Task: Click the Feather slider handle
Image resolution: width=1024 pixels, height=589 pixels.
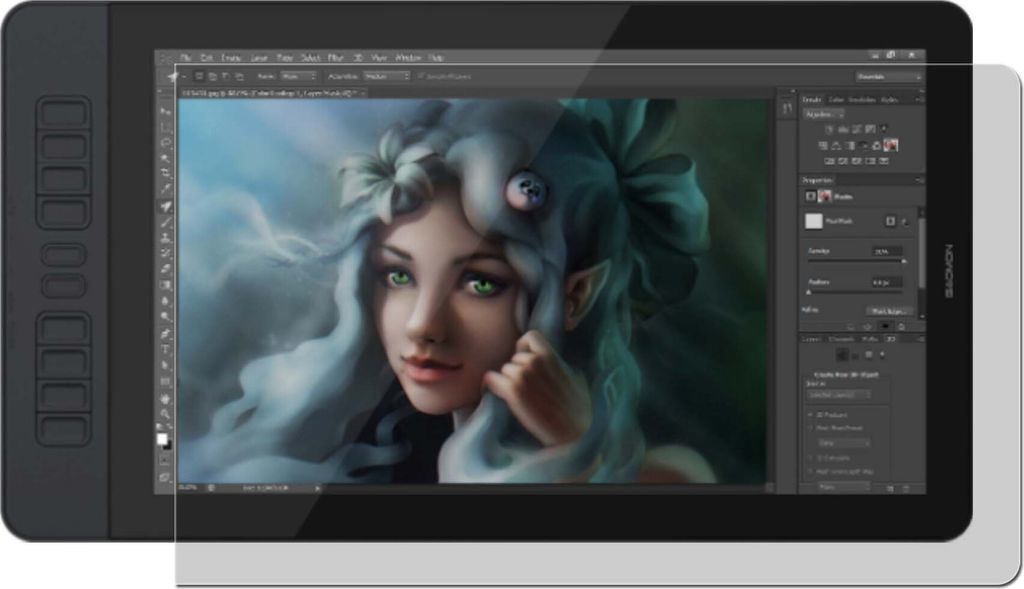Action: (x=808, y=292)
